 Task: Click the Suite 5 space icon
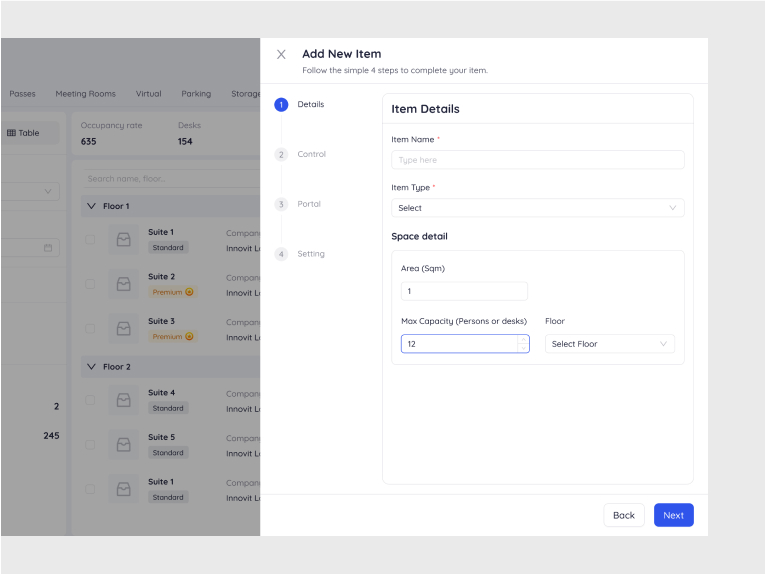123,445
